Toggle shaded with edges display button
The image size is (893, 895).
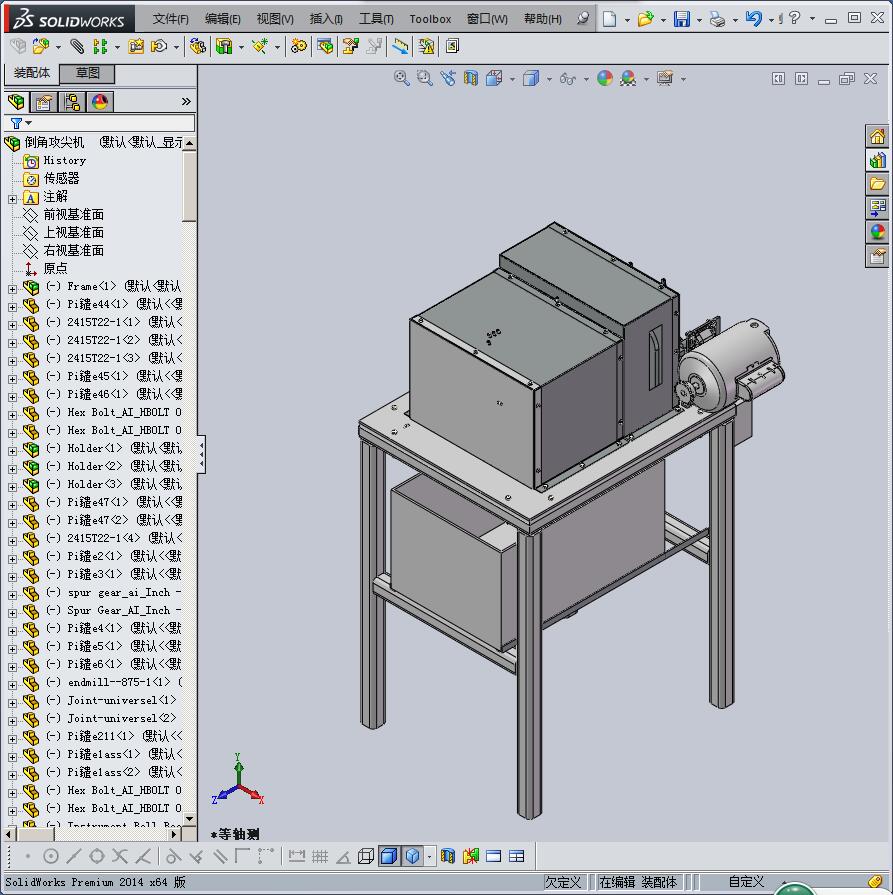pyautogui.click(x=389, y=856)
